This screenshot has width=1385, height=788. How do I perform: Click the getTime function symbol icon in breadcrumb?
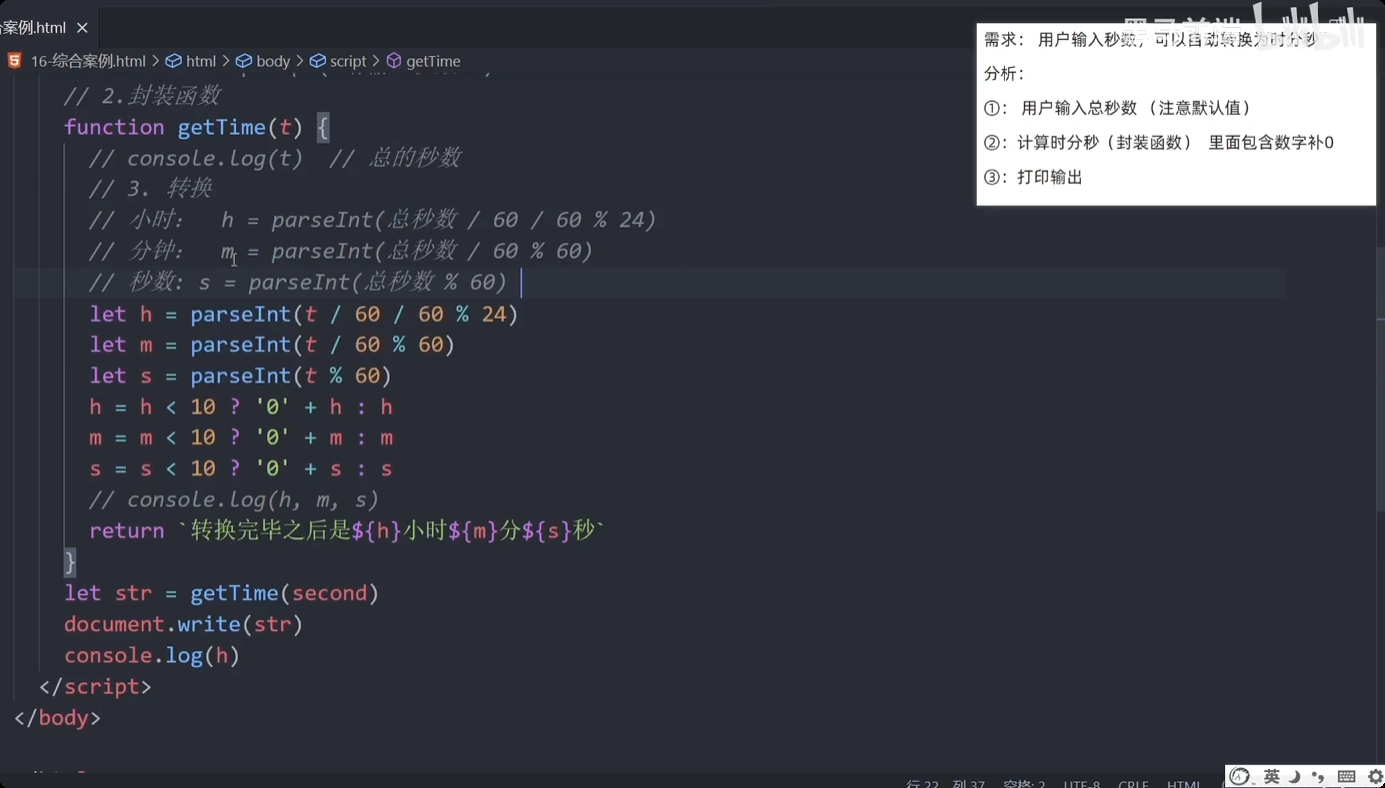pyautogui.click(x=394, y=61)
